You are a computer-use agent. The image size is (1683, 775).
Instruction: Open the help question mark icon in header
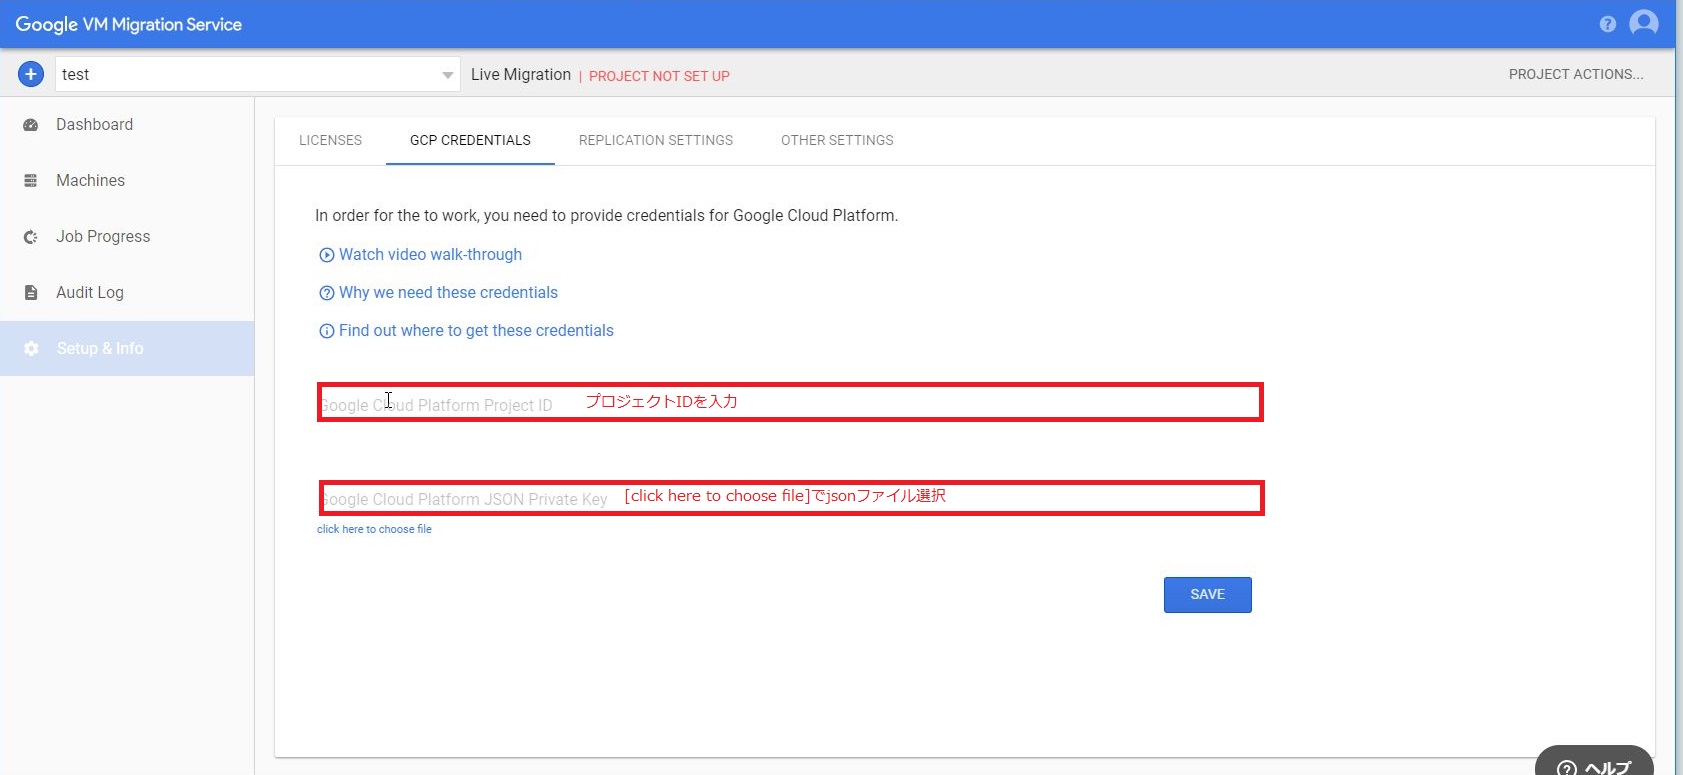click(x=1608, y=24)
